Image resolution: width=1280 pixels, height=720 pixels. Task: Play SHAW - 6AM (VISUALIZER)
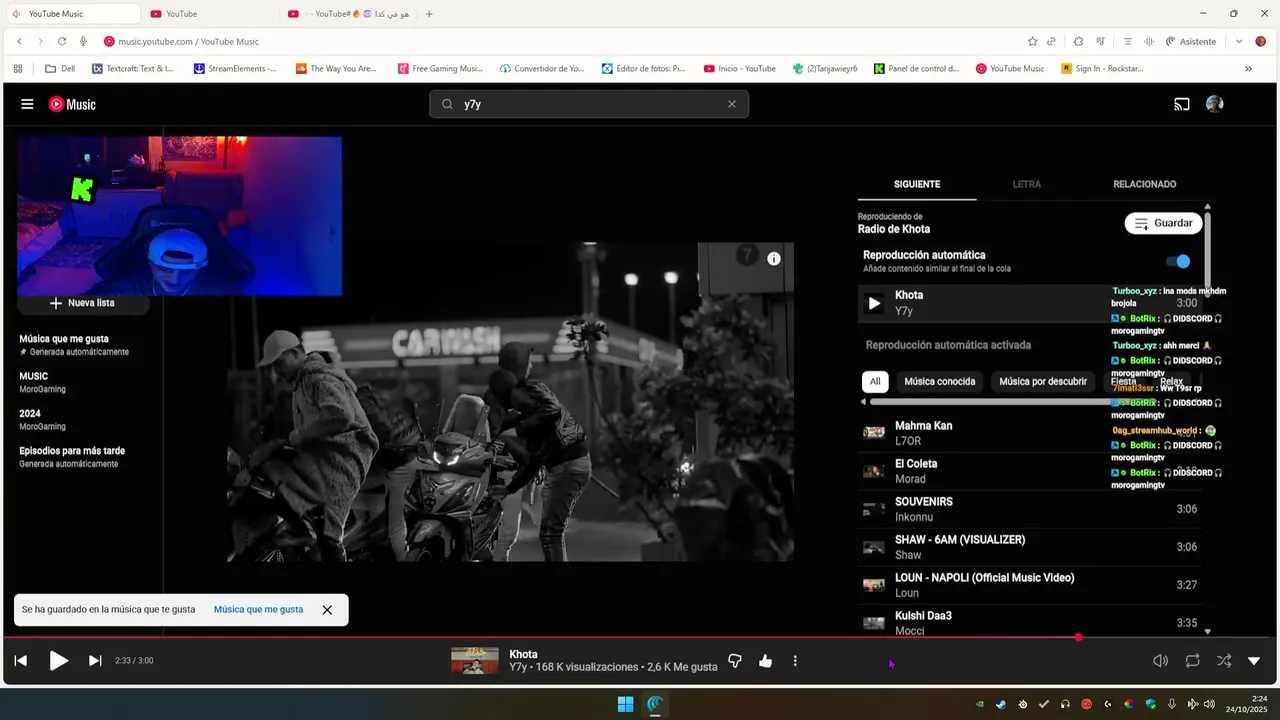[1030, 547]
